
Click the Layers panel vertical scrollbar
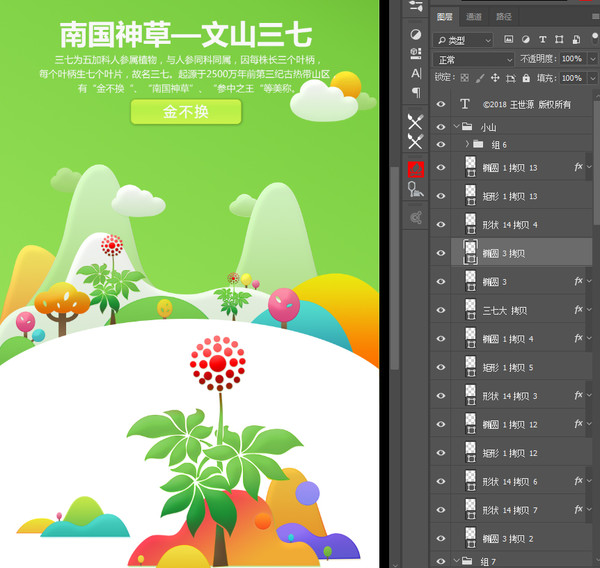tap(596, 163)
